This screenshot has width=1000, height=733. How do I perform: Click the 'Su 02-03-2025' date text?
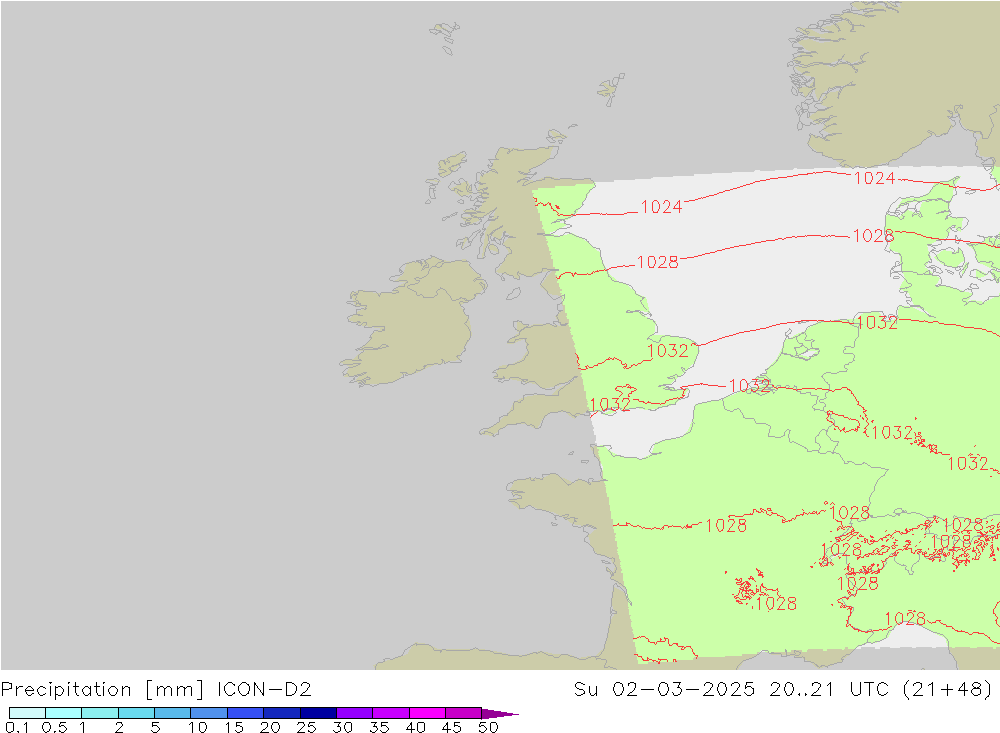click(x=664, y=689)
